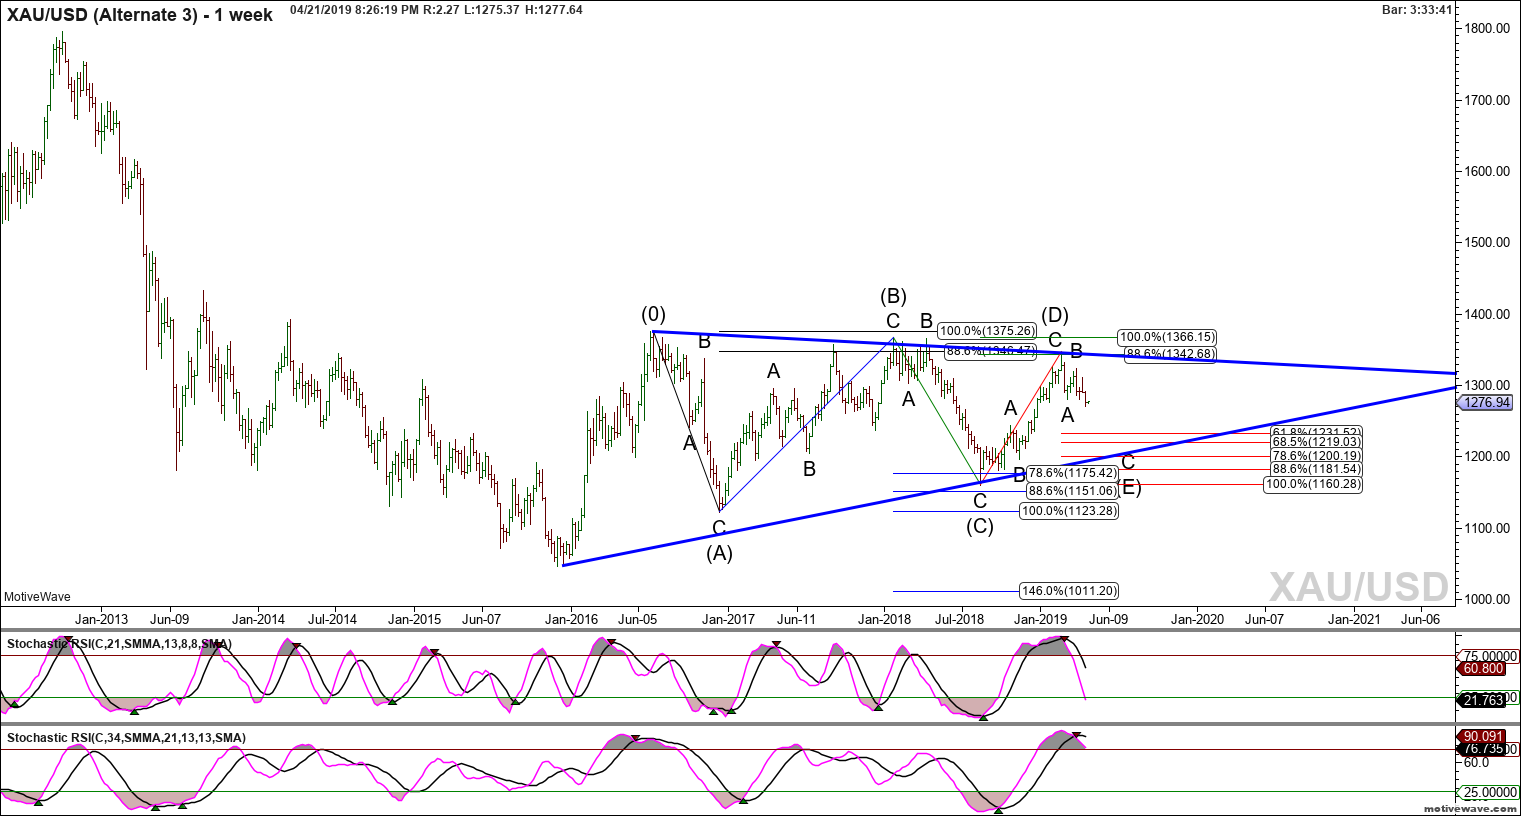This screenshot has height=816, width=1521.
Task: Select the (B) wave label
Action: click(893, 296)
